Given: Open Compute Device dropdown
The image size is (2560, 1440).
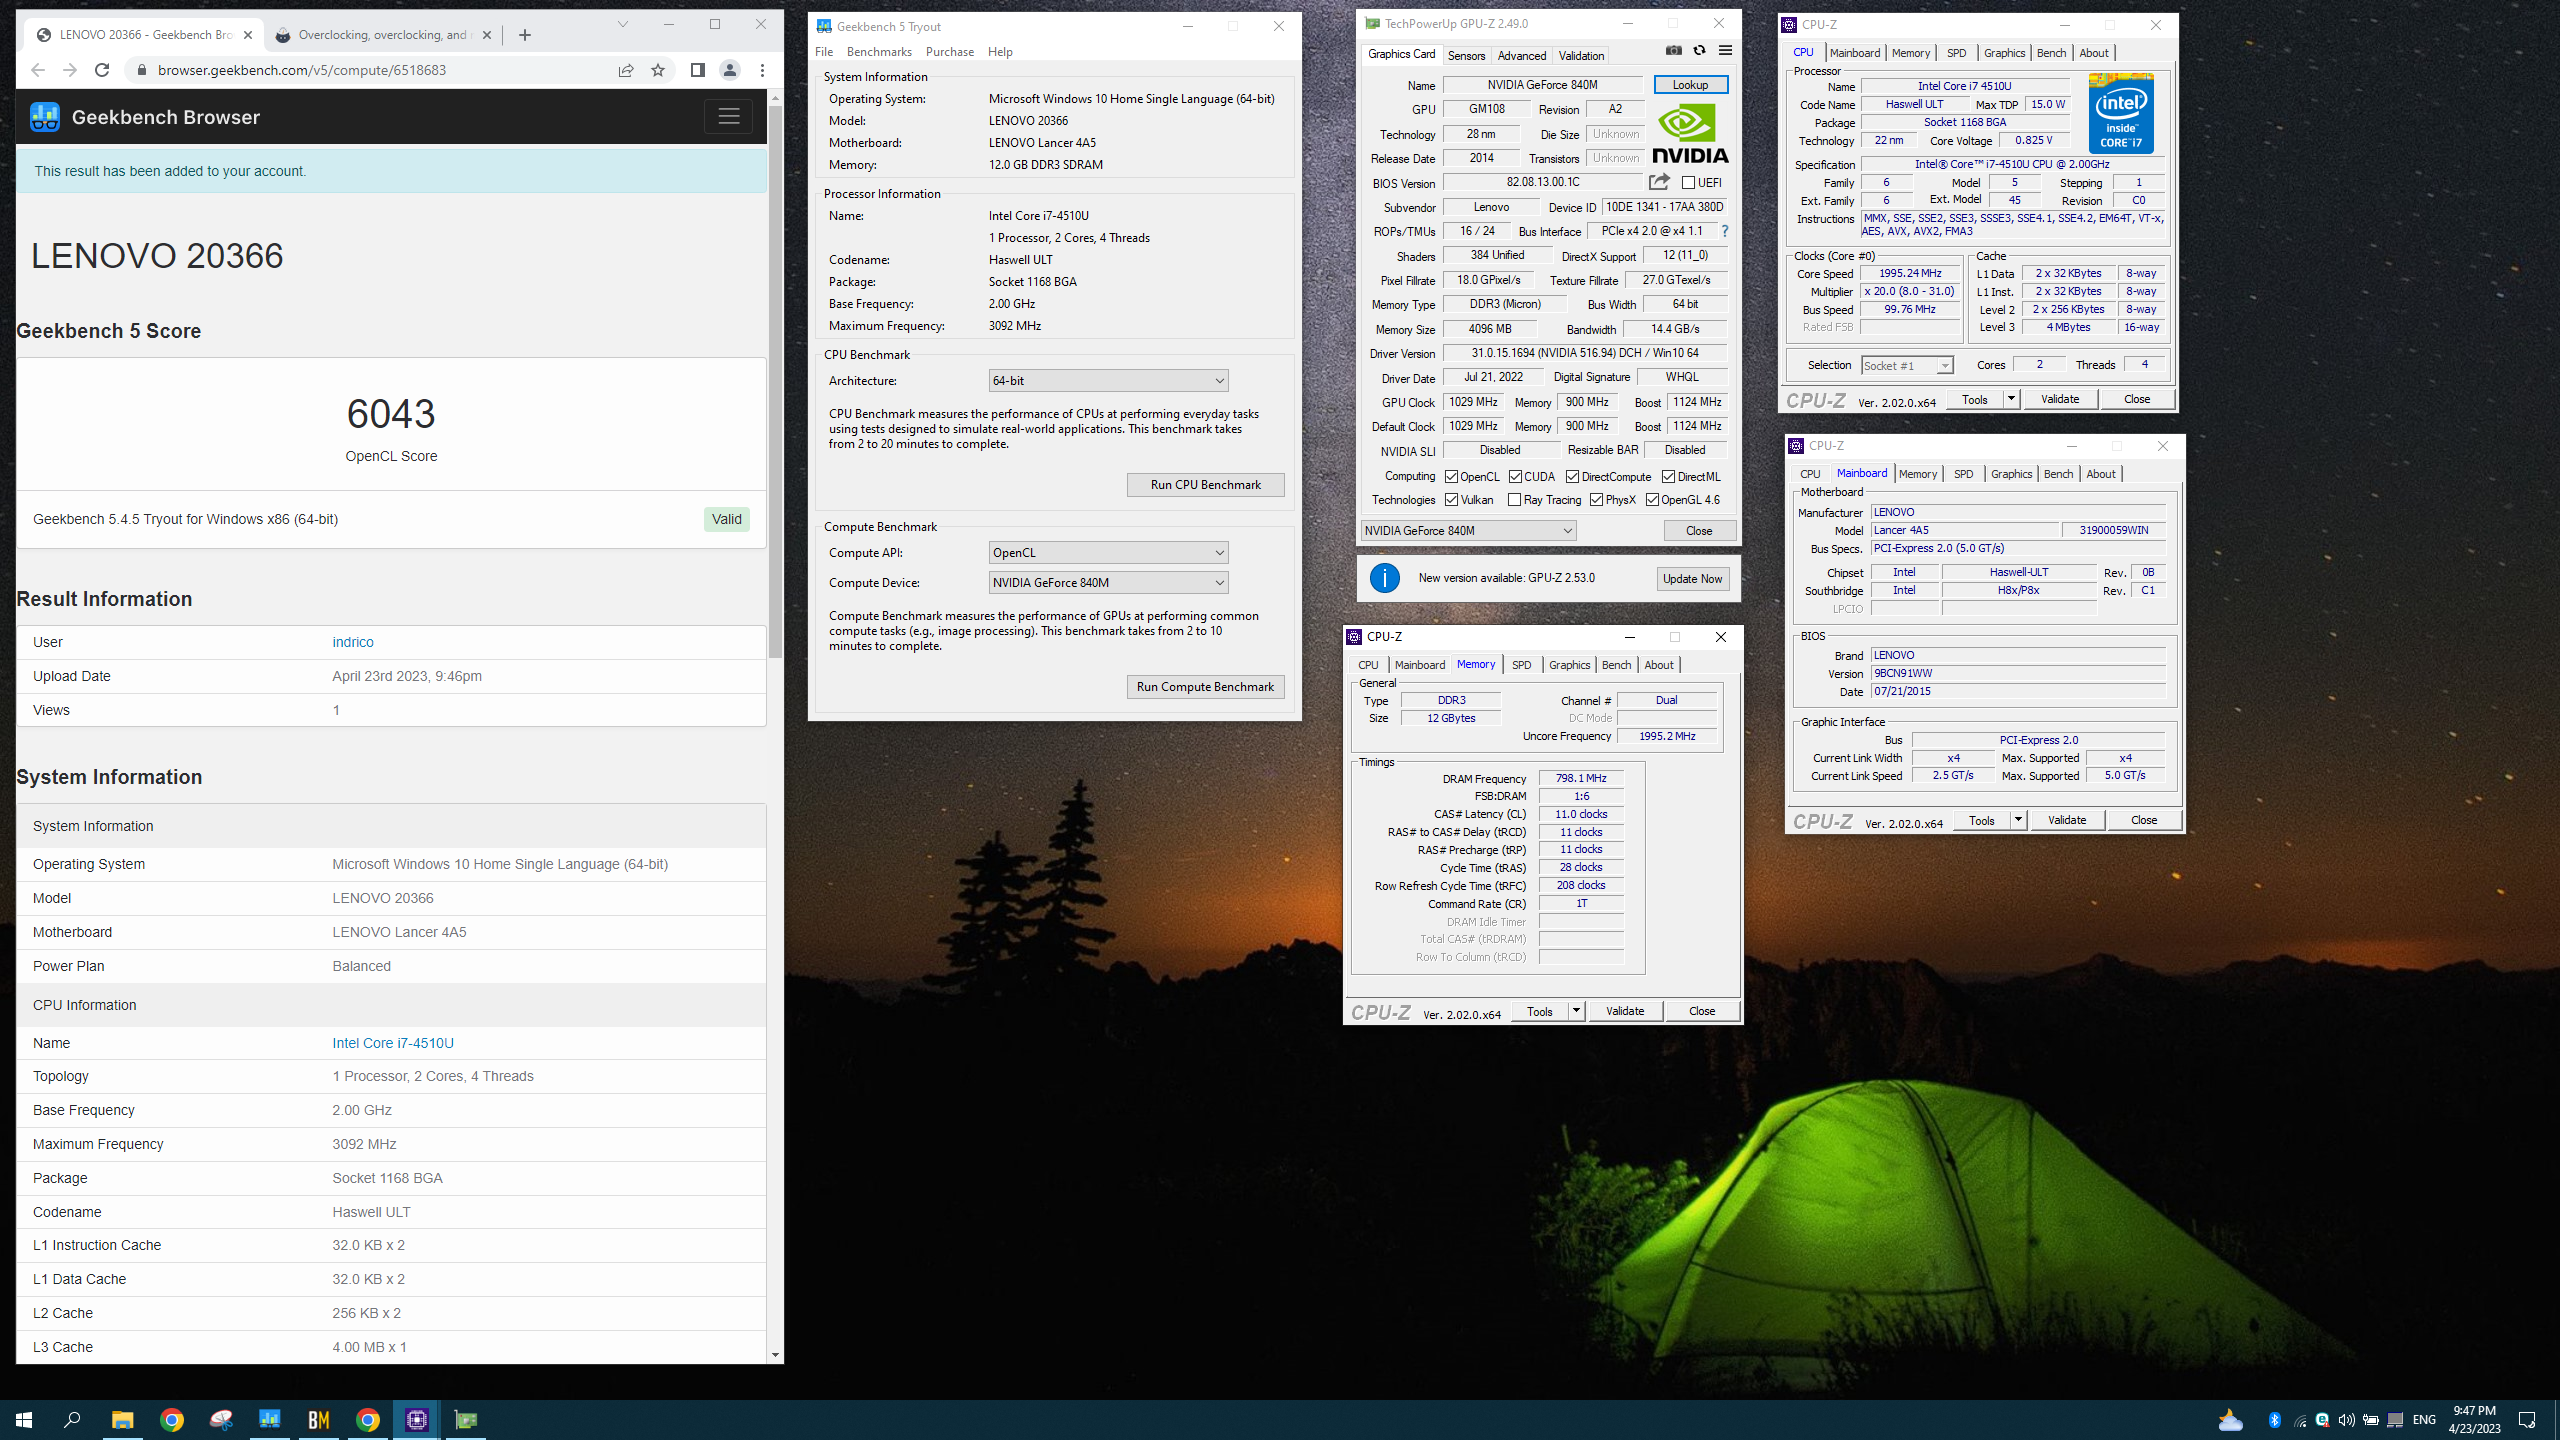Looking at the screenshot, I should click(x=1108, y=583).
